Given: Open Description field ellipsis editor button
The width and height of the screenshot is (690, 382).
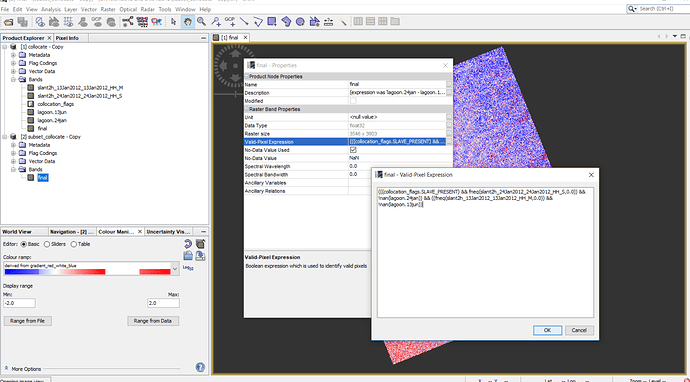Looking at the screenshot, I should click(x=449, y=93).
